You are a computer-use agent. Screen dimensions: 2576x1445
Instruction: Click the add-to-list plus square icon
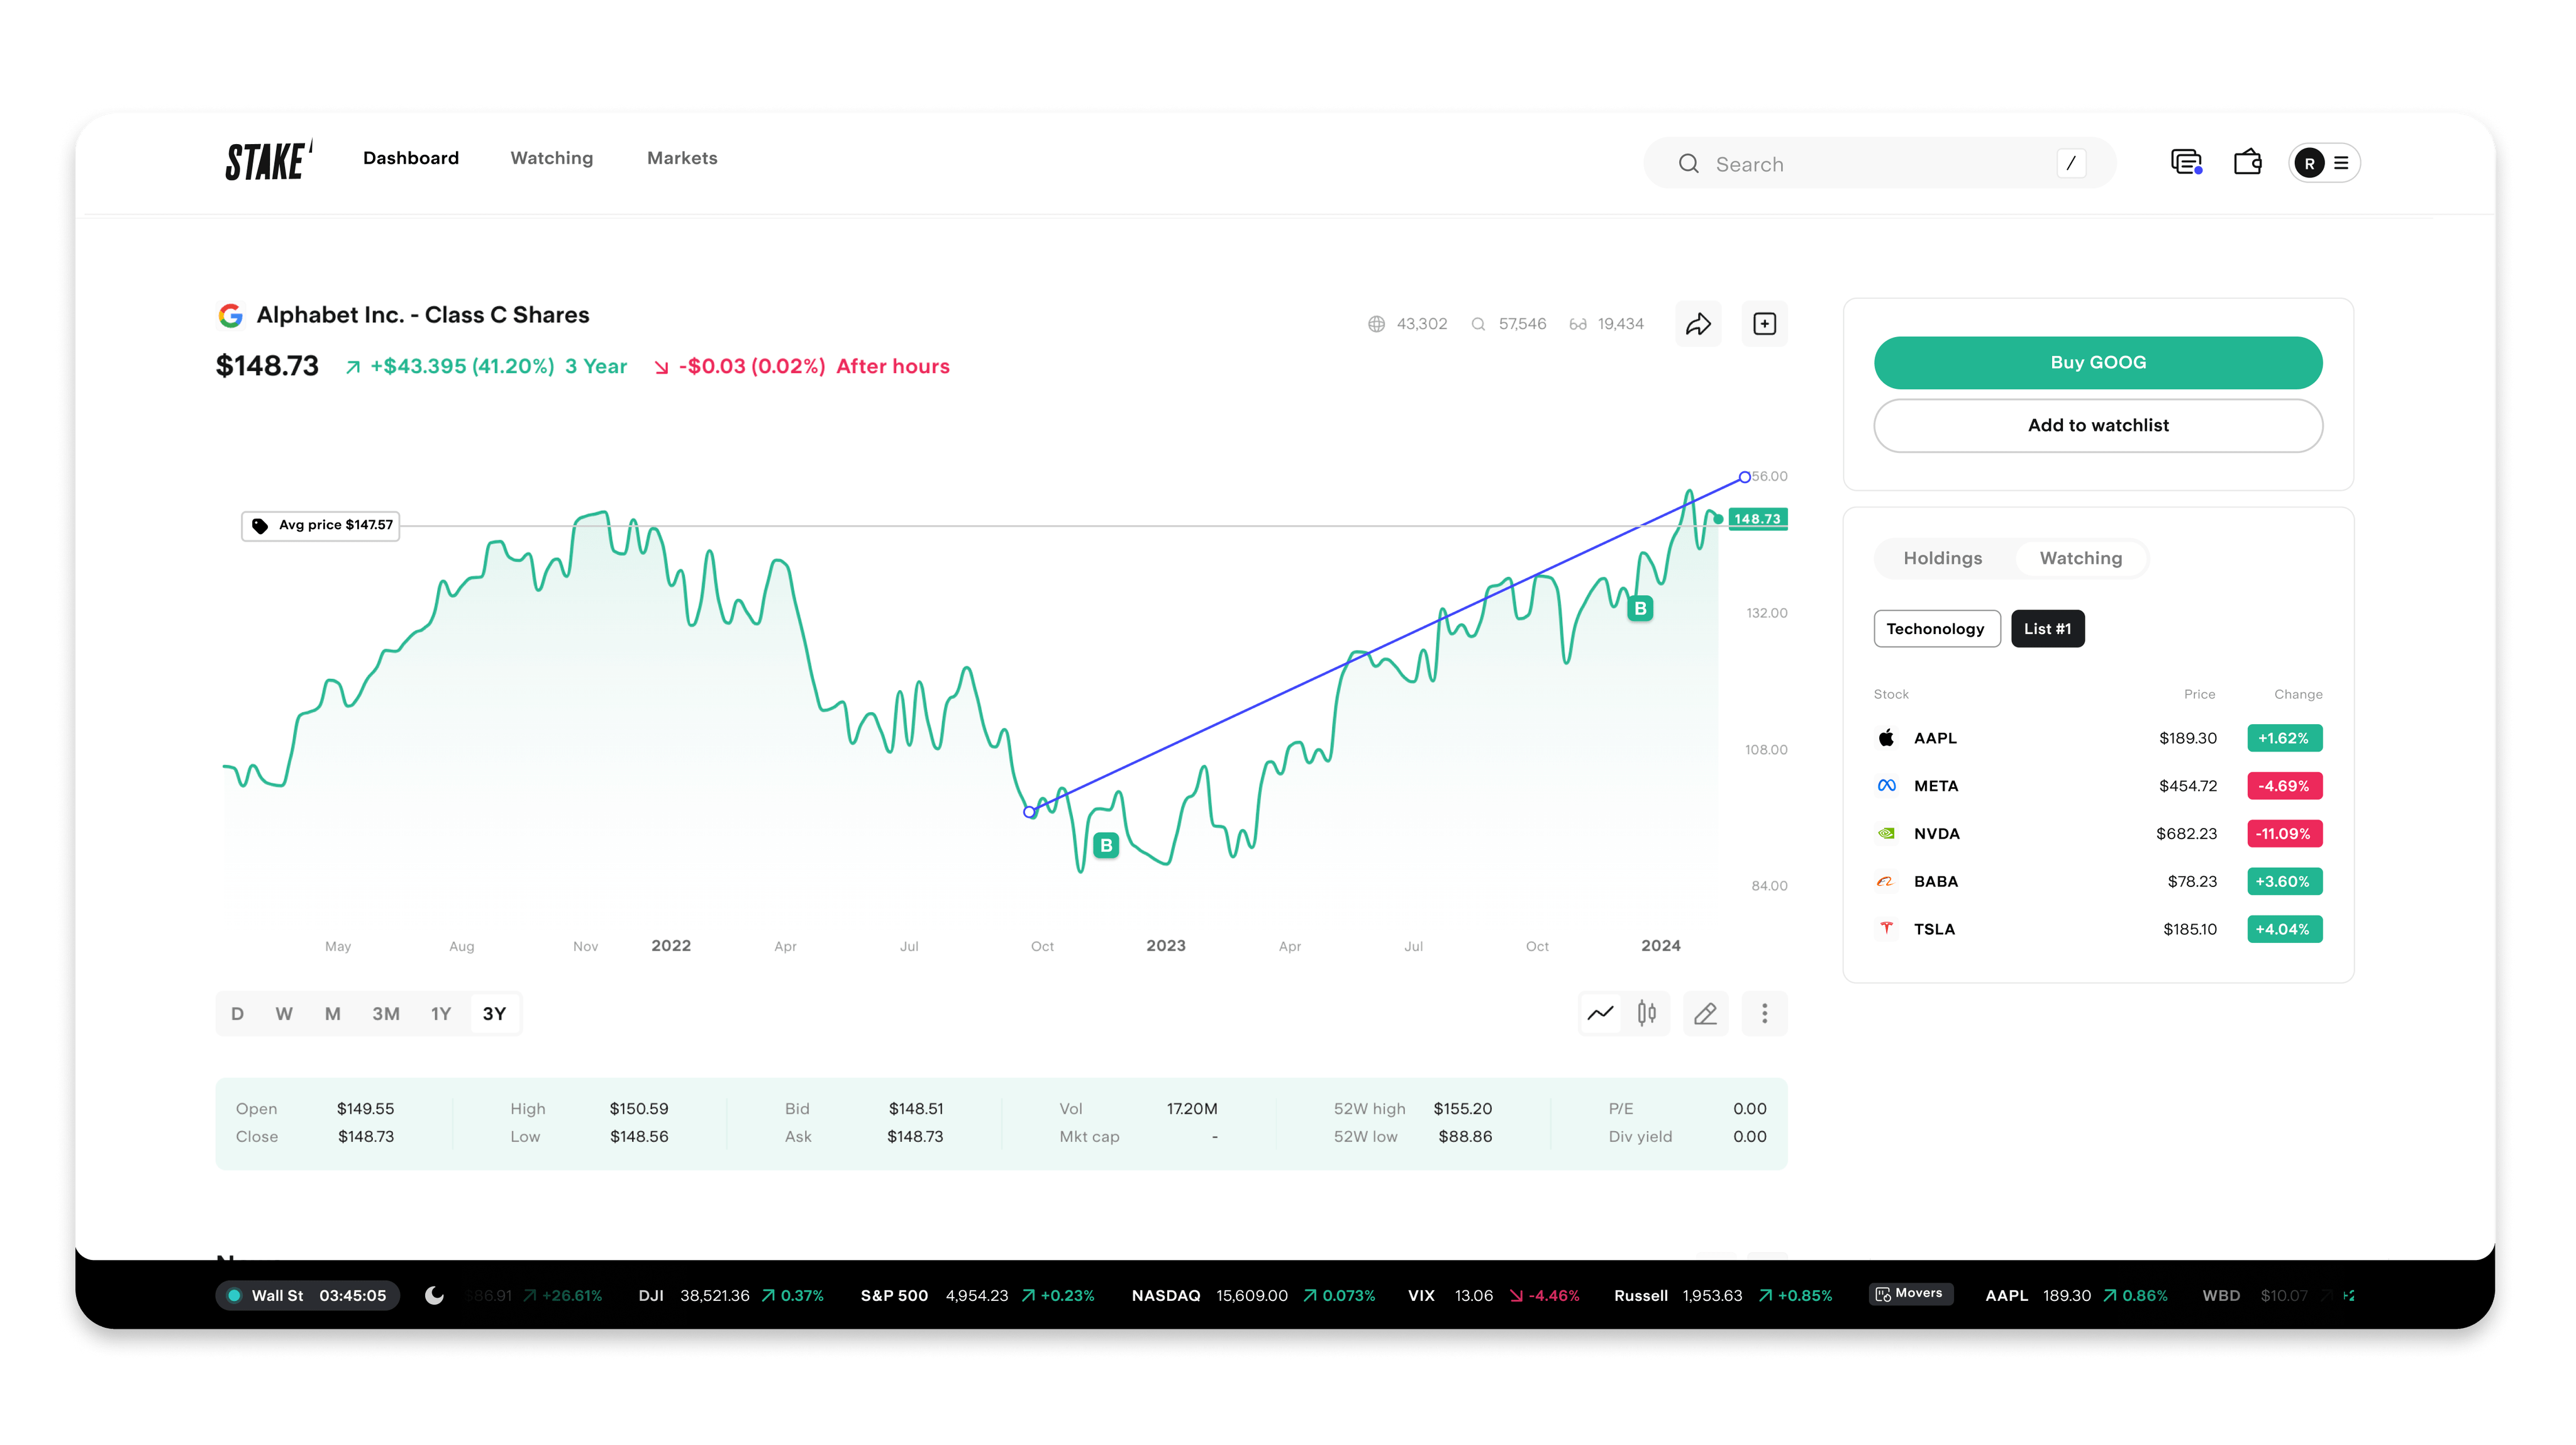pyautogui.click(x=1764, y=324)
